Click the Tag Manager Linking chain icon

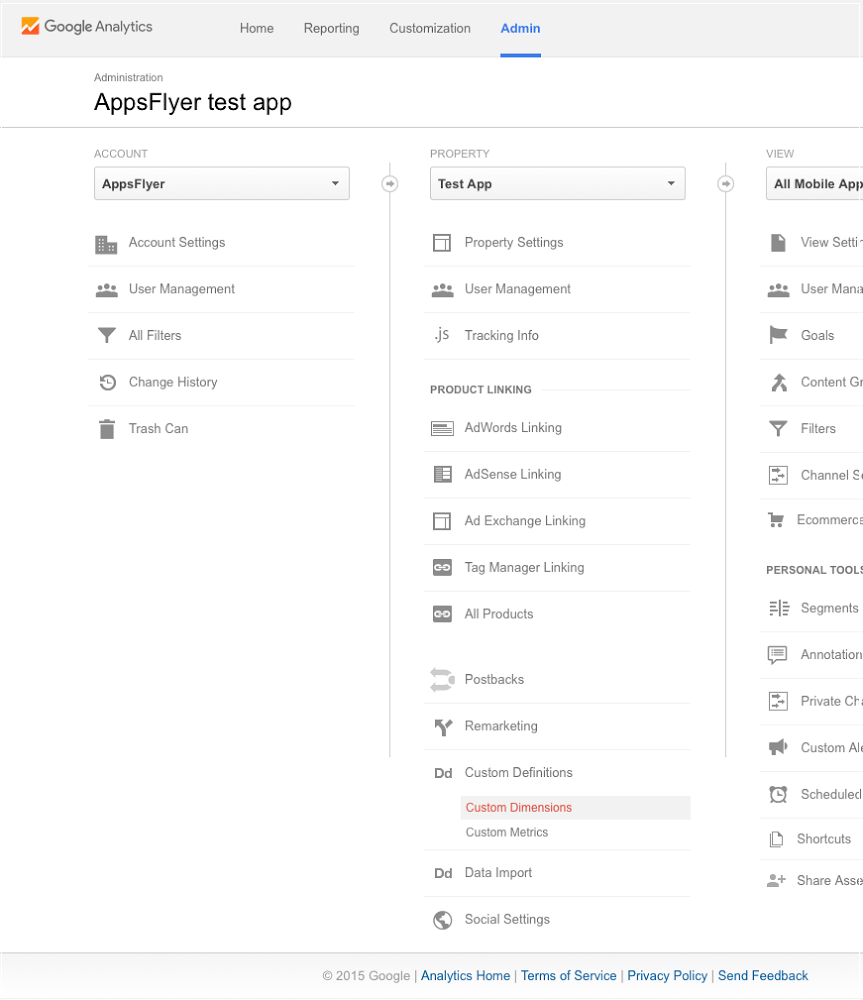(442, 567)
